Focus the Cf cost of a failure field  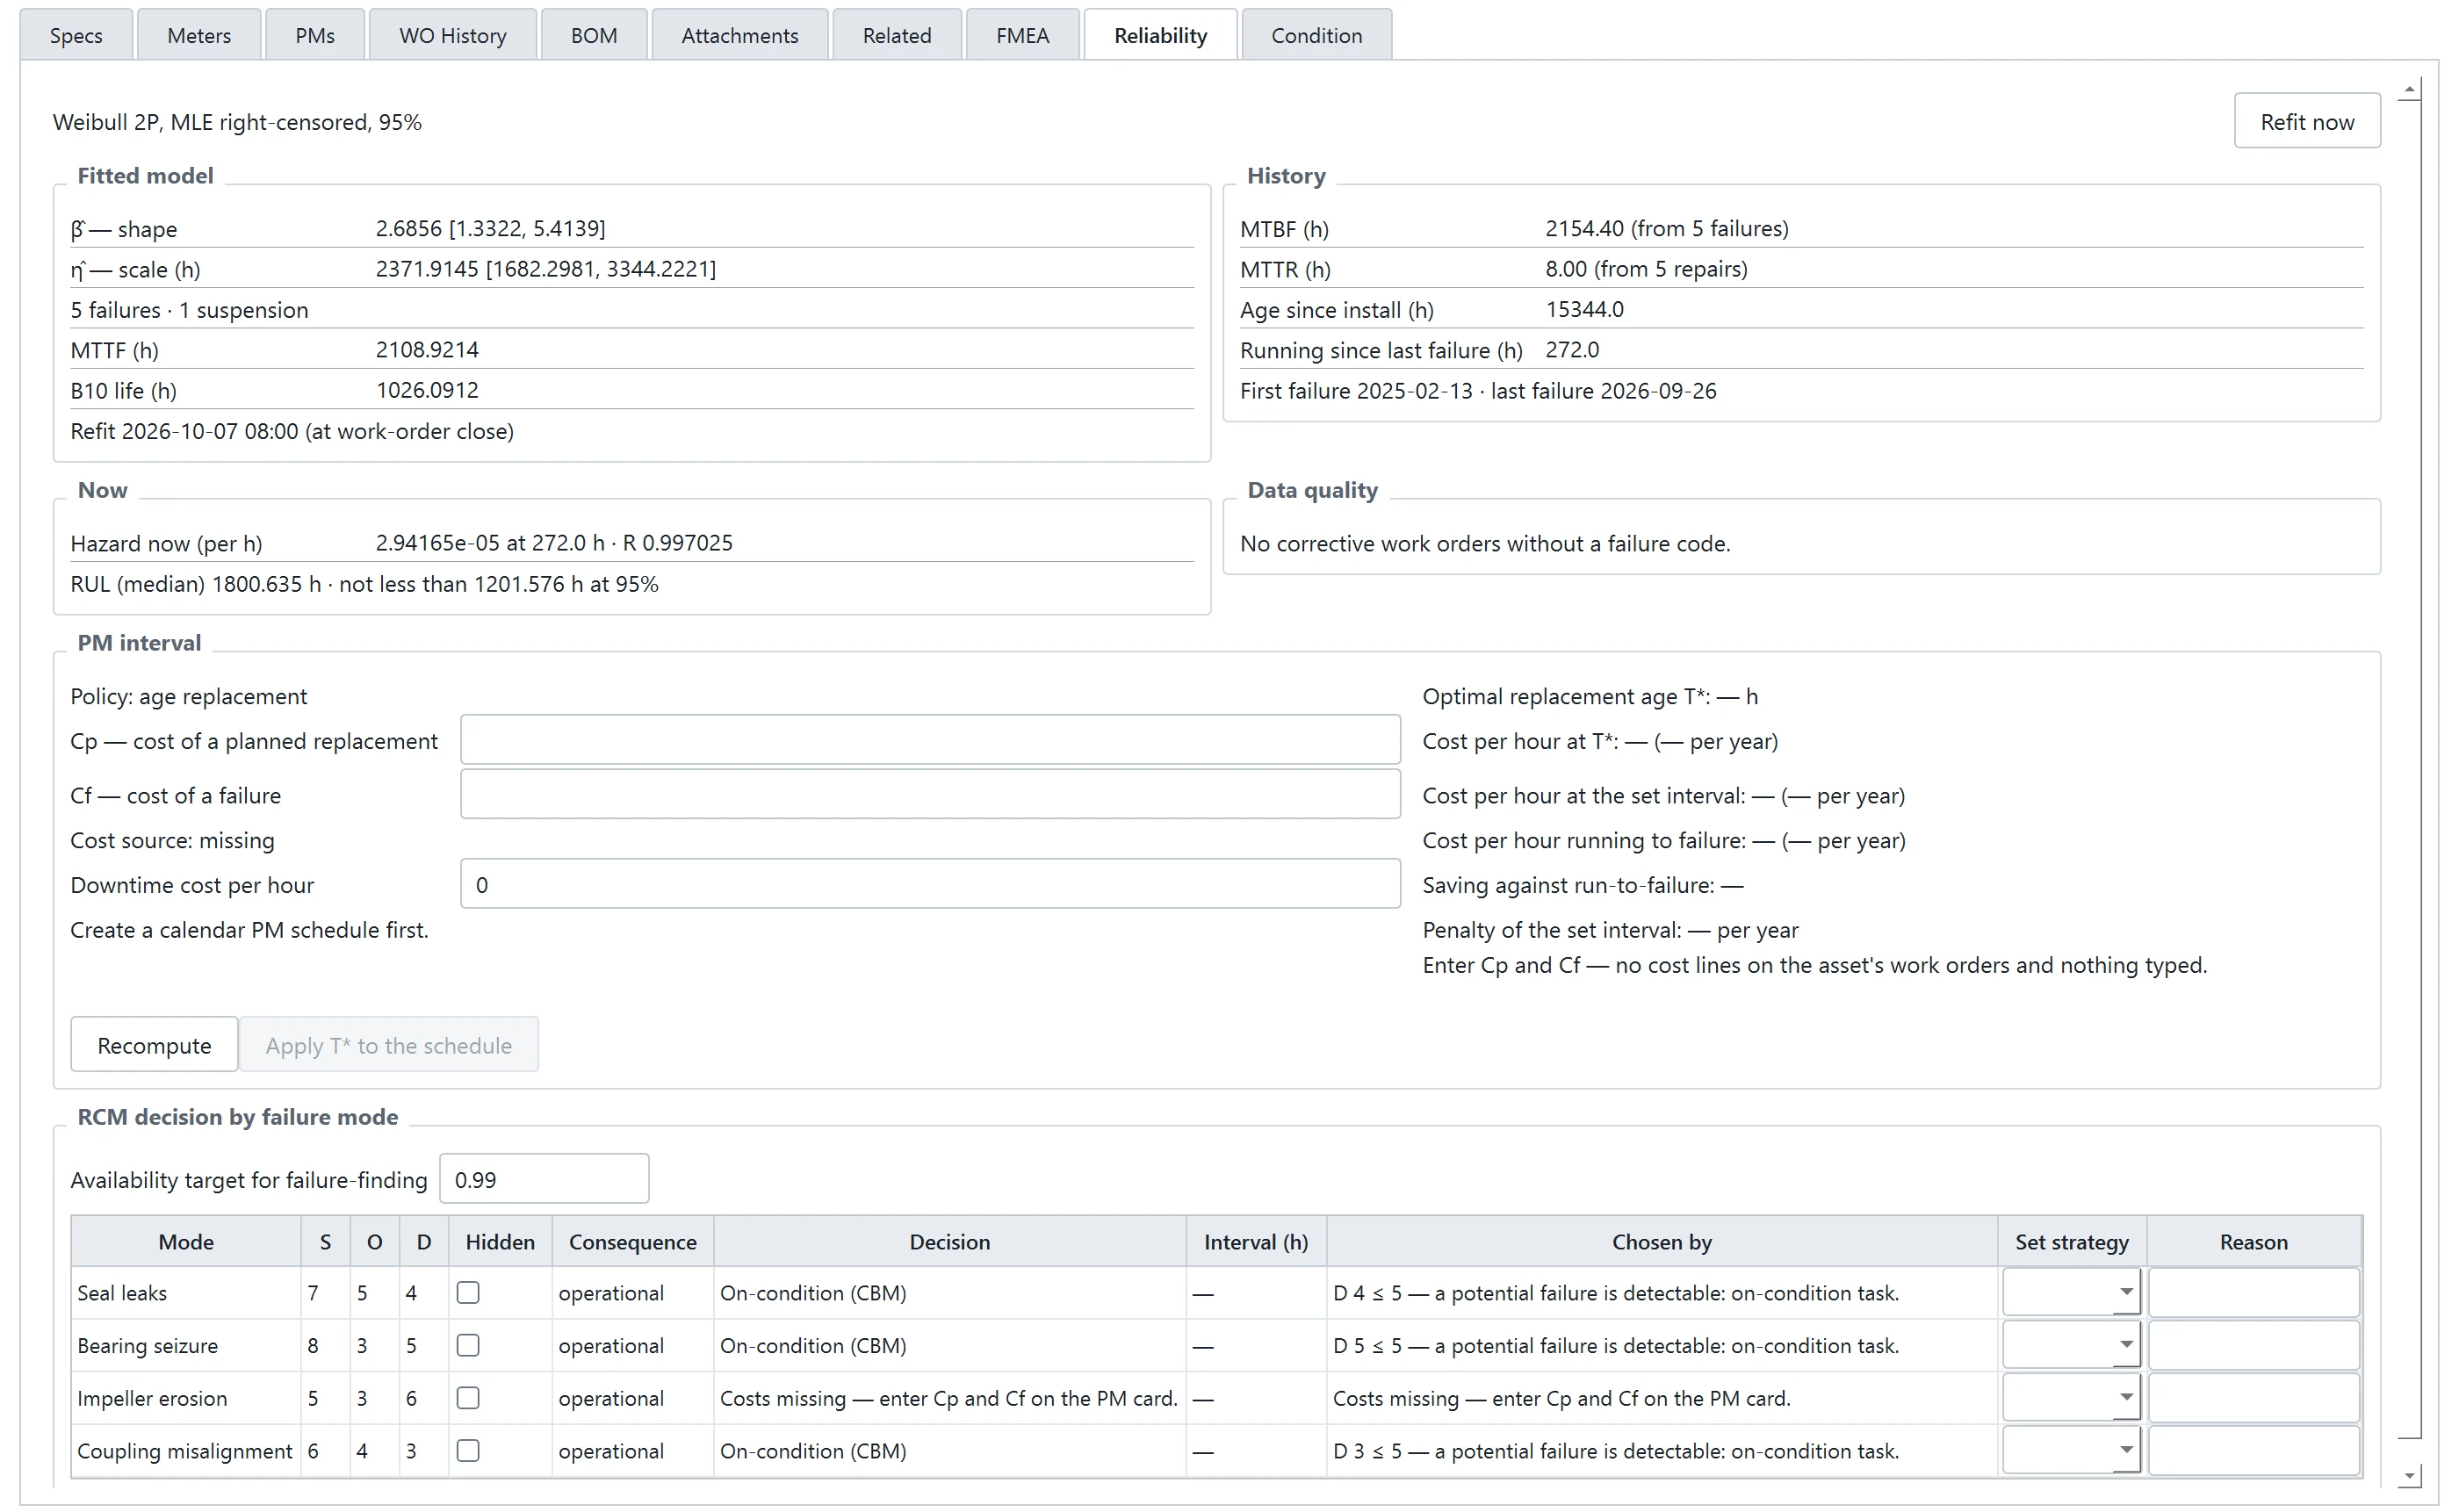930,794
